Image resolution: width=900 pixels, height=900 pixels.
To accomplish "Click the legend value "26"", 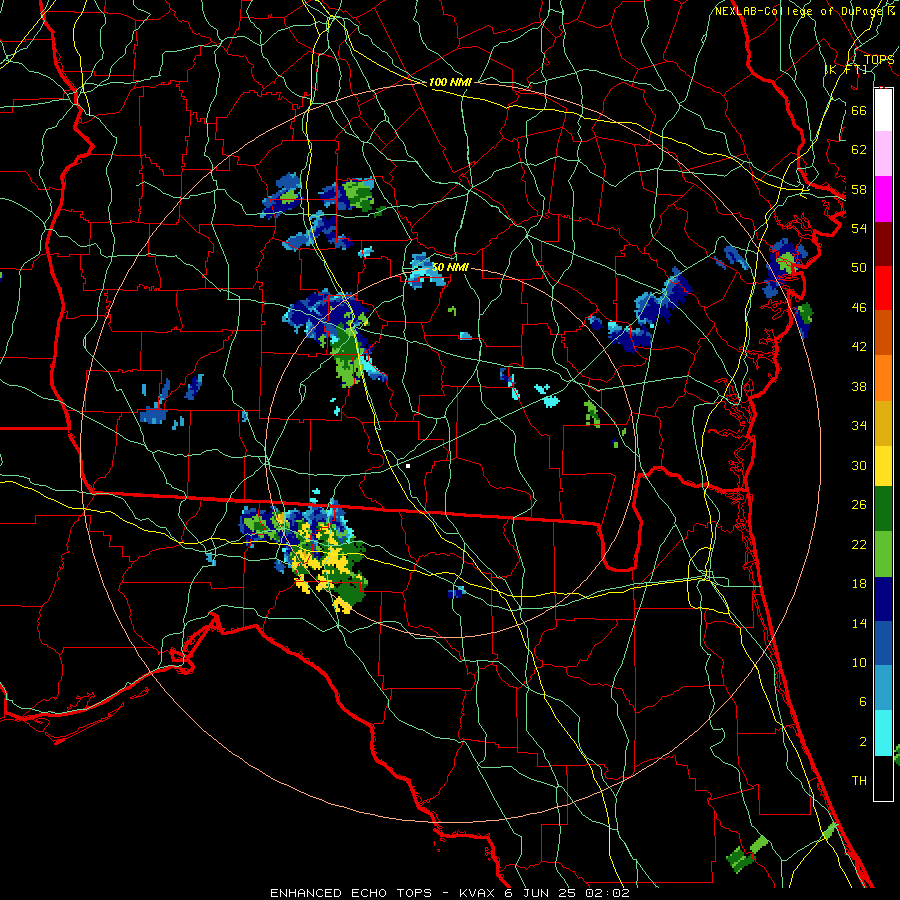I will point(859,505).
